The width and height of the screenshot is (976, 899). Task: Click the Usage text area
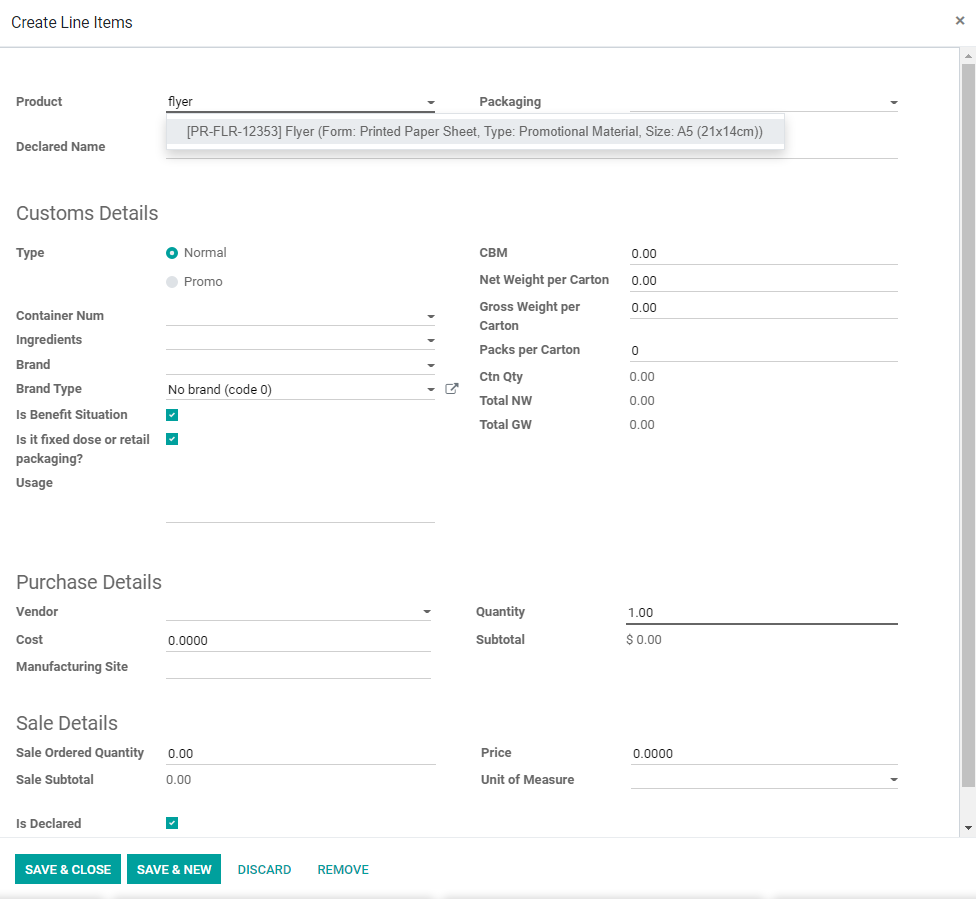click(x=300, y=498)
